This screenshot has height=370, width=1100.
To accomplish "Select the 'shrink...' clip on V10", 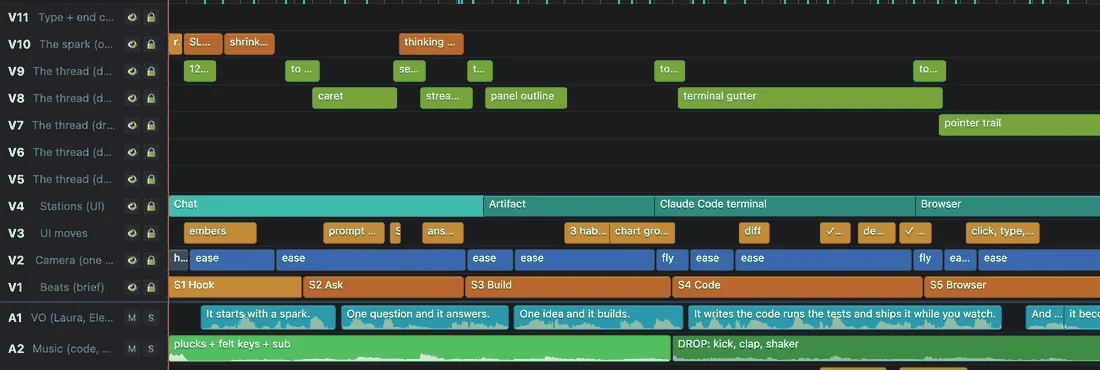I will click(x=249, y=44).
